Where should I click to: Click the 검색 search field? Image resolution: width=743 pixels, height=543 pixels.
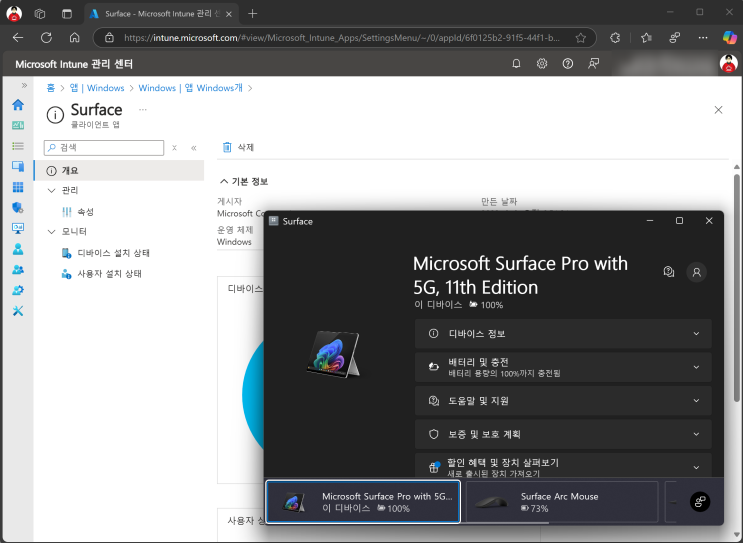coord(104,148)
